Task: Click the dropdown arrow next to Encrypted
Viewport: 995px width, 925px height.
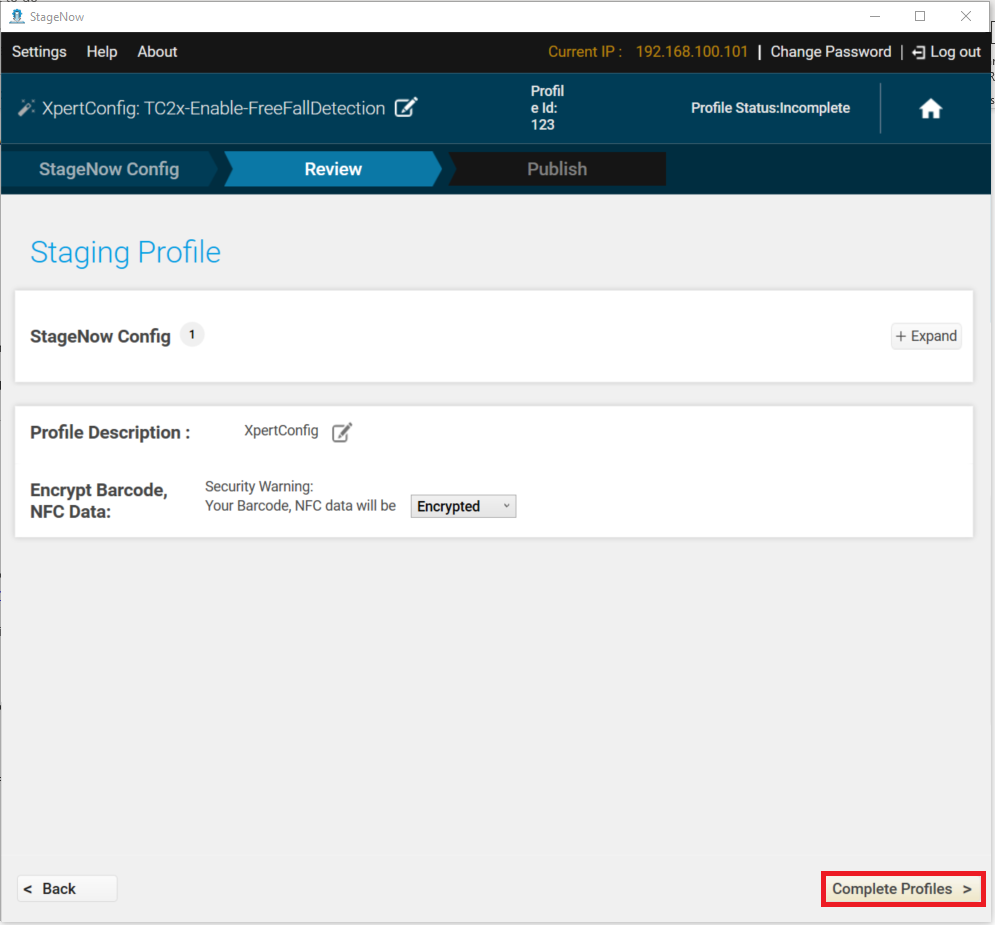Action: pos(506,506)
